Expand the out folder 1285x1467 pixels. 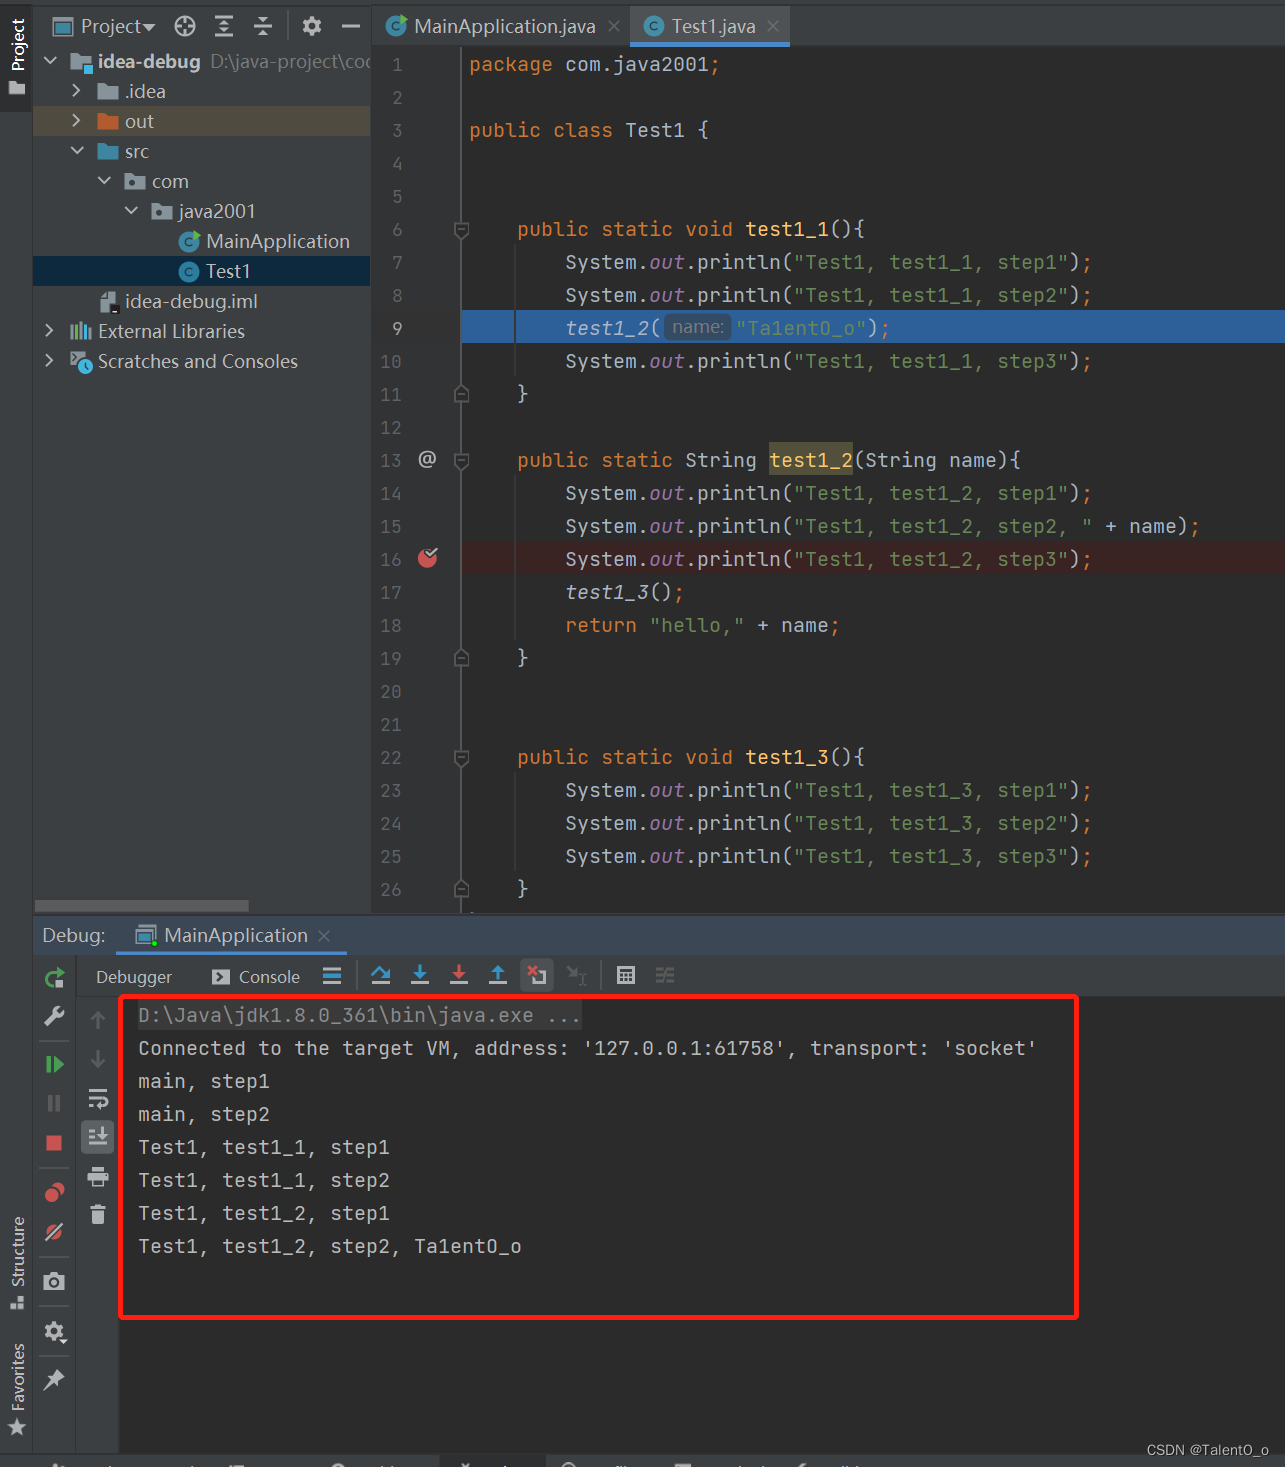77,121
